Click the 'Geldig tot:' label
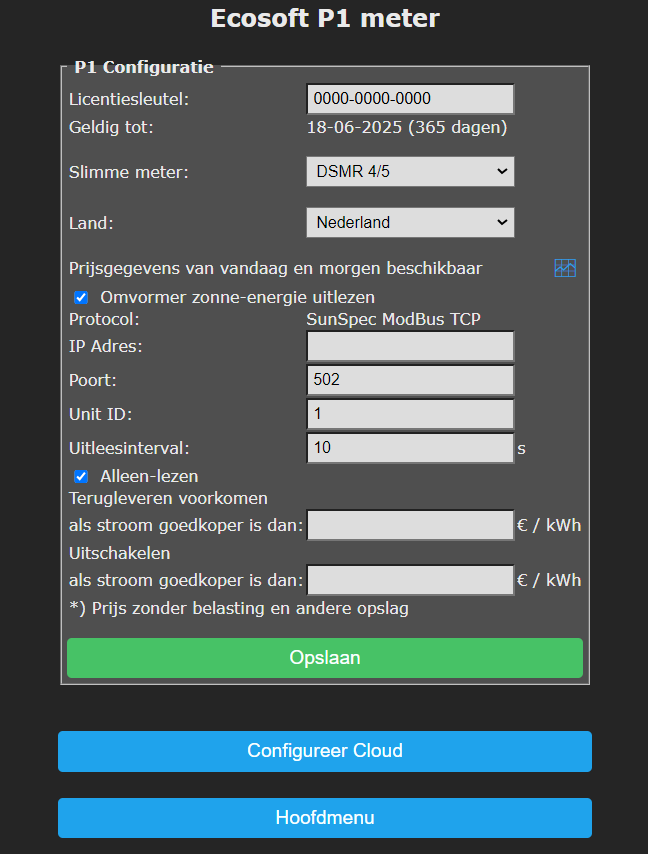 111,127
